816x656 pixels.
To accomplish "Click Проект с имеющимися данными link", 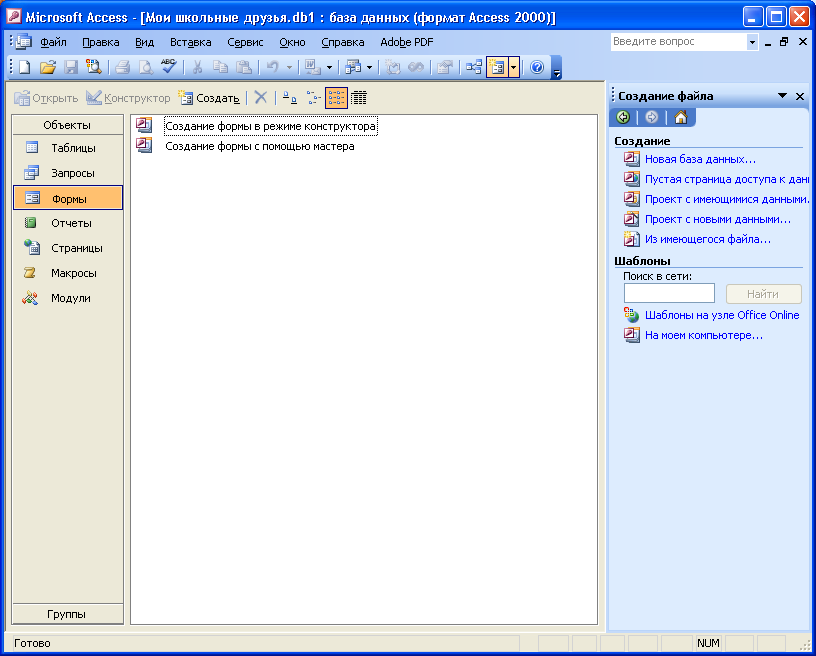I will coord(727,199).
